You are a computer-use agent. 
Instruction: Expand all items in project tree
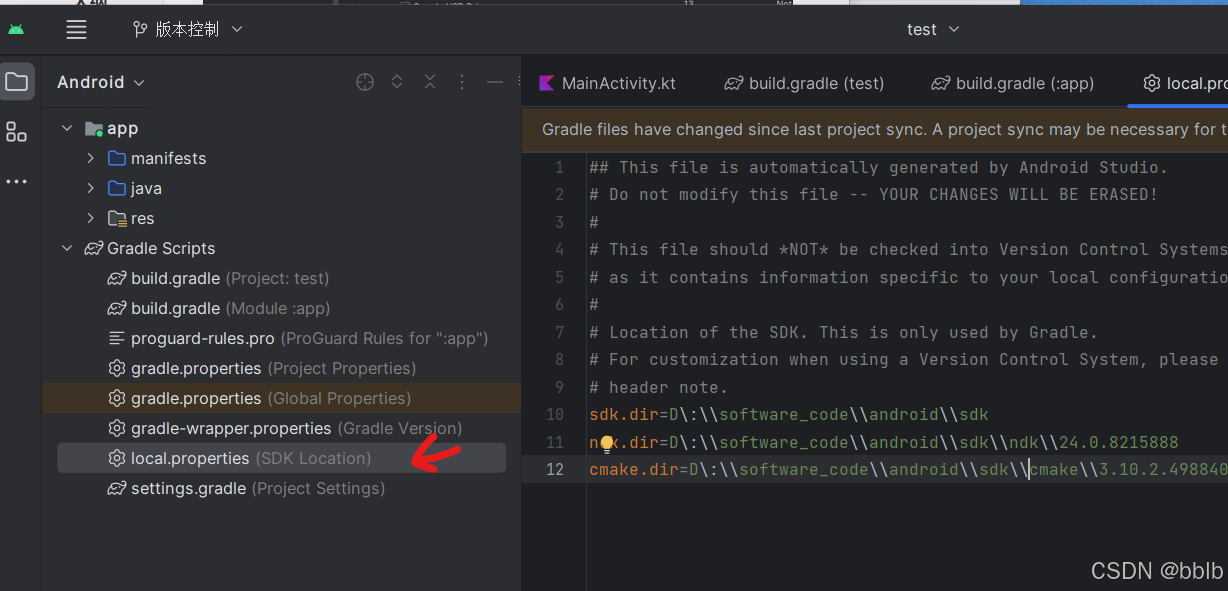397,82
